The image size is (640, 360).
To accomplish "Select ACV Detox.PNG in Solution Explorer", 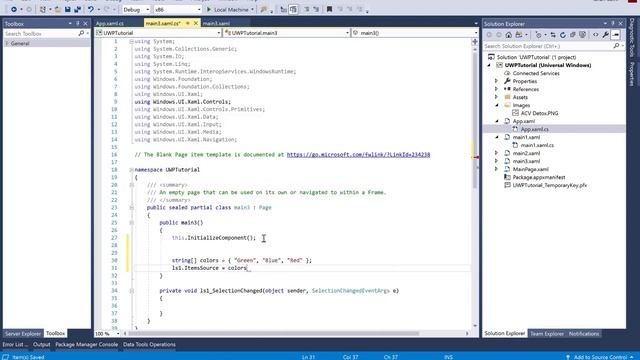I will (539, 113).
